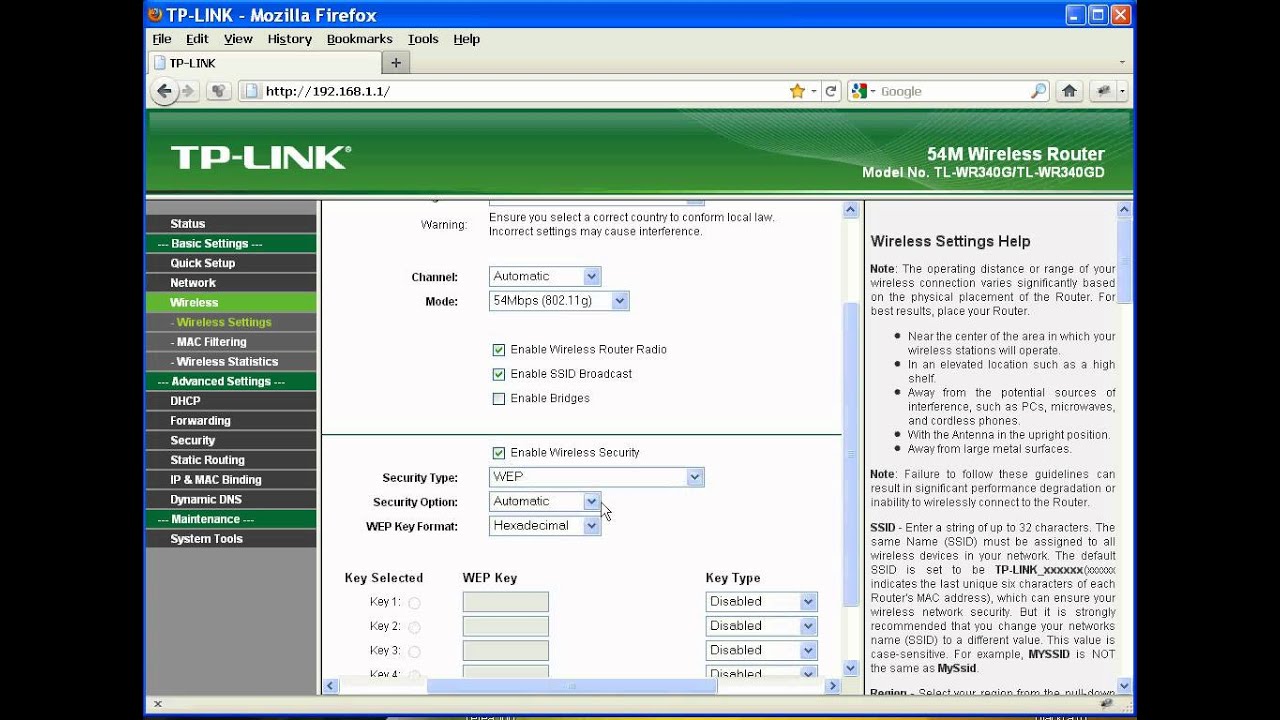Open the Security Option dropdown
This screenshot has width=1280, height=720.
545,501
